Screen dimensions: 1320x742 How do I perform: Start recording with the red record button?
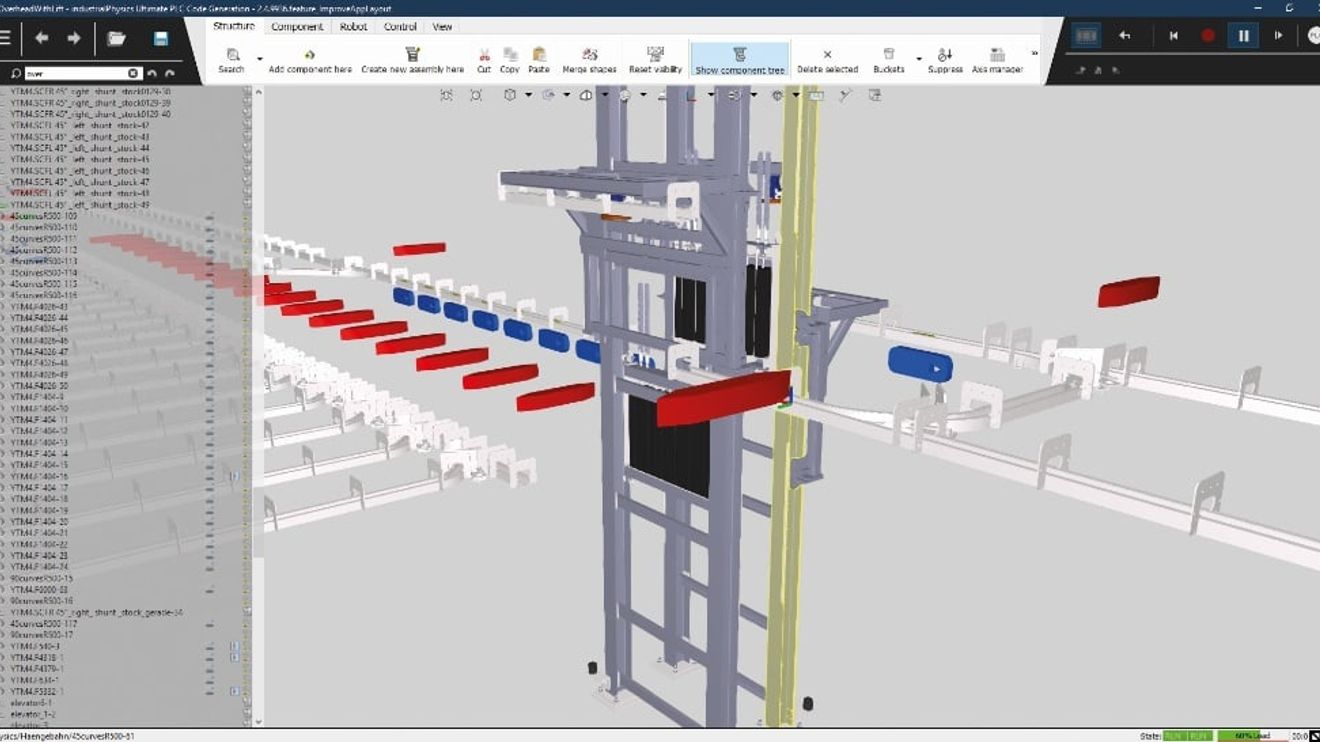[1208, 36]
